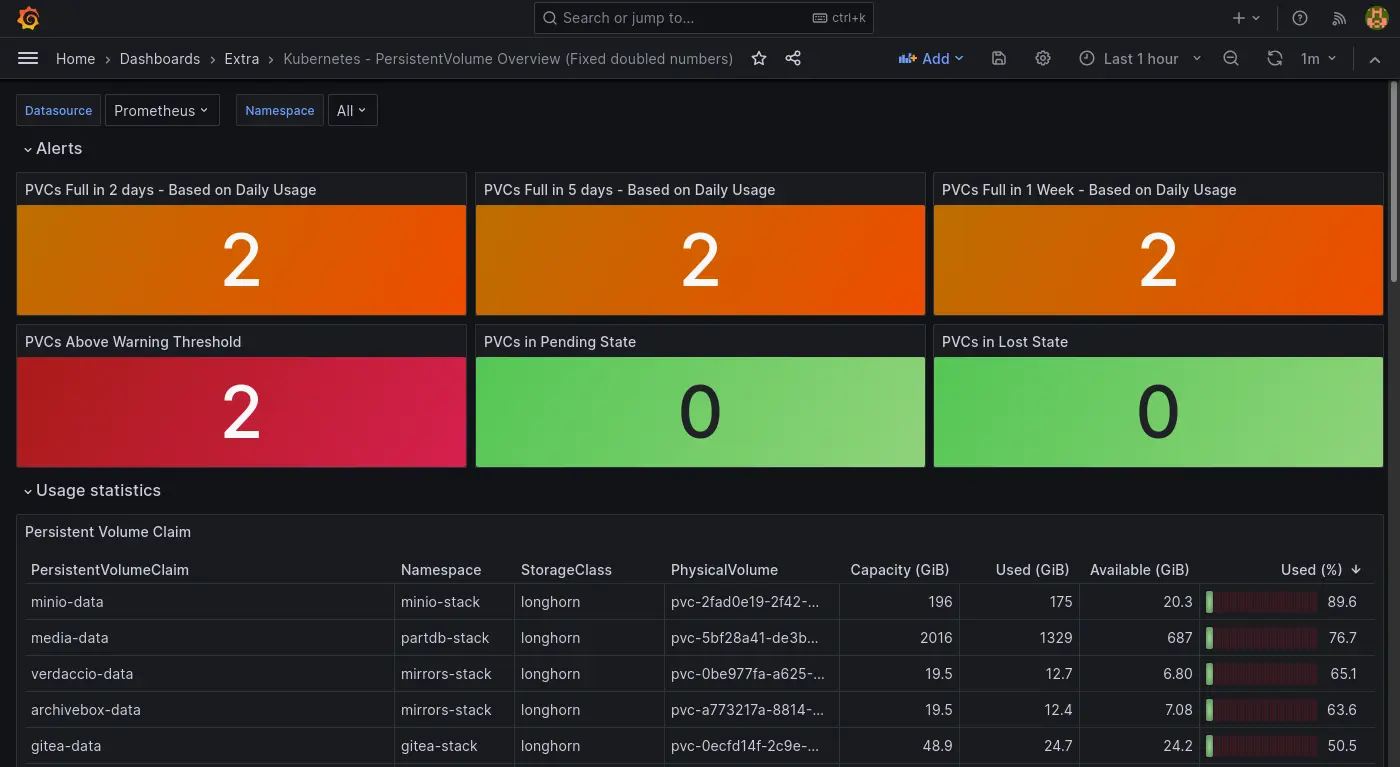The image size is (1400, 767).
Task: Open the Namespace All dropdown
Action: click(x=352, y=111)
